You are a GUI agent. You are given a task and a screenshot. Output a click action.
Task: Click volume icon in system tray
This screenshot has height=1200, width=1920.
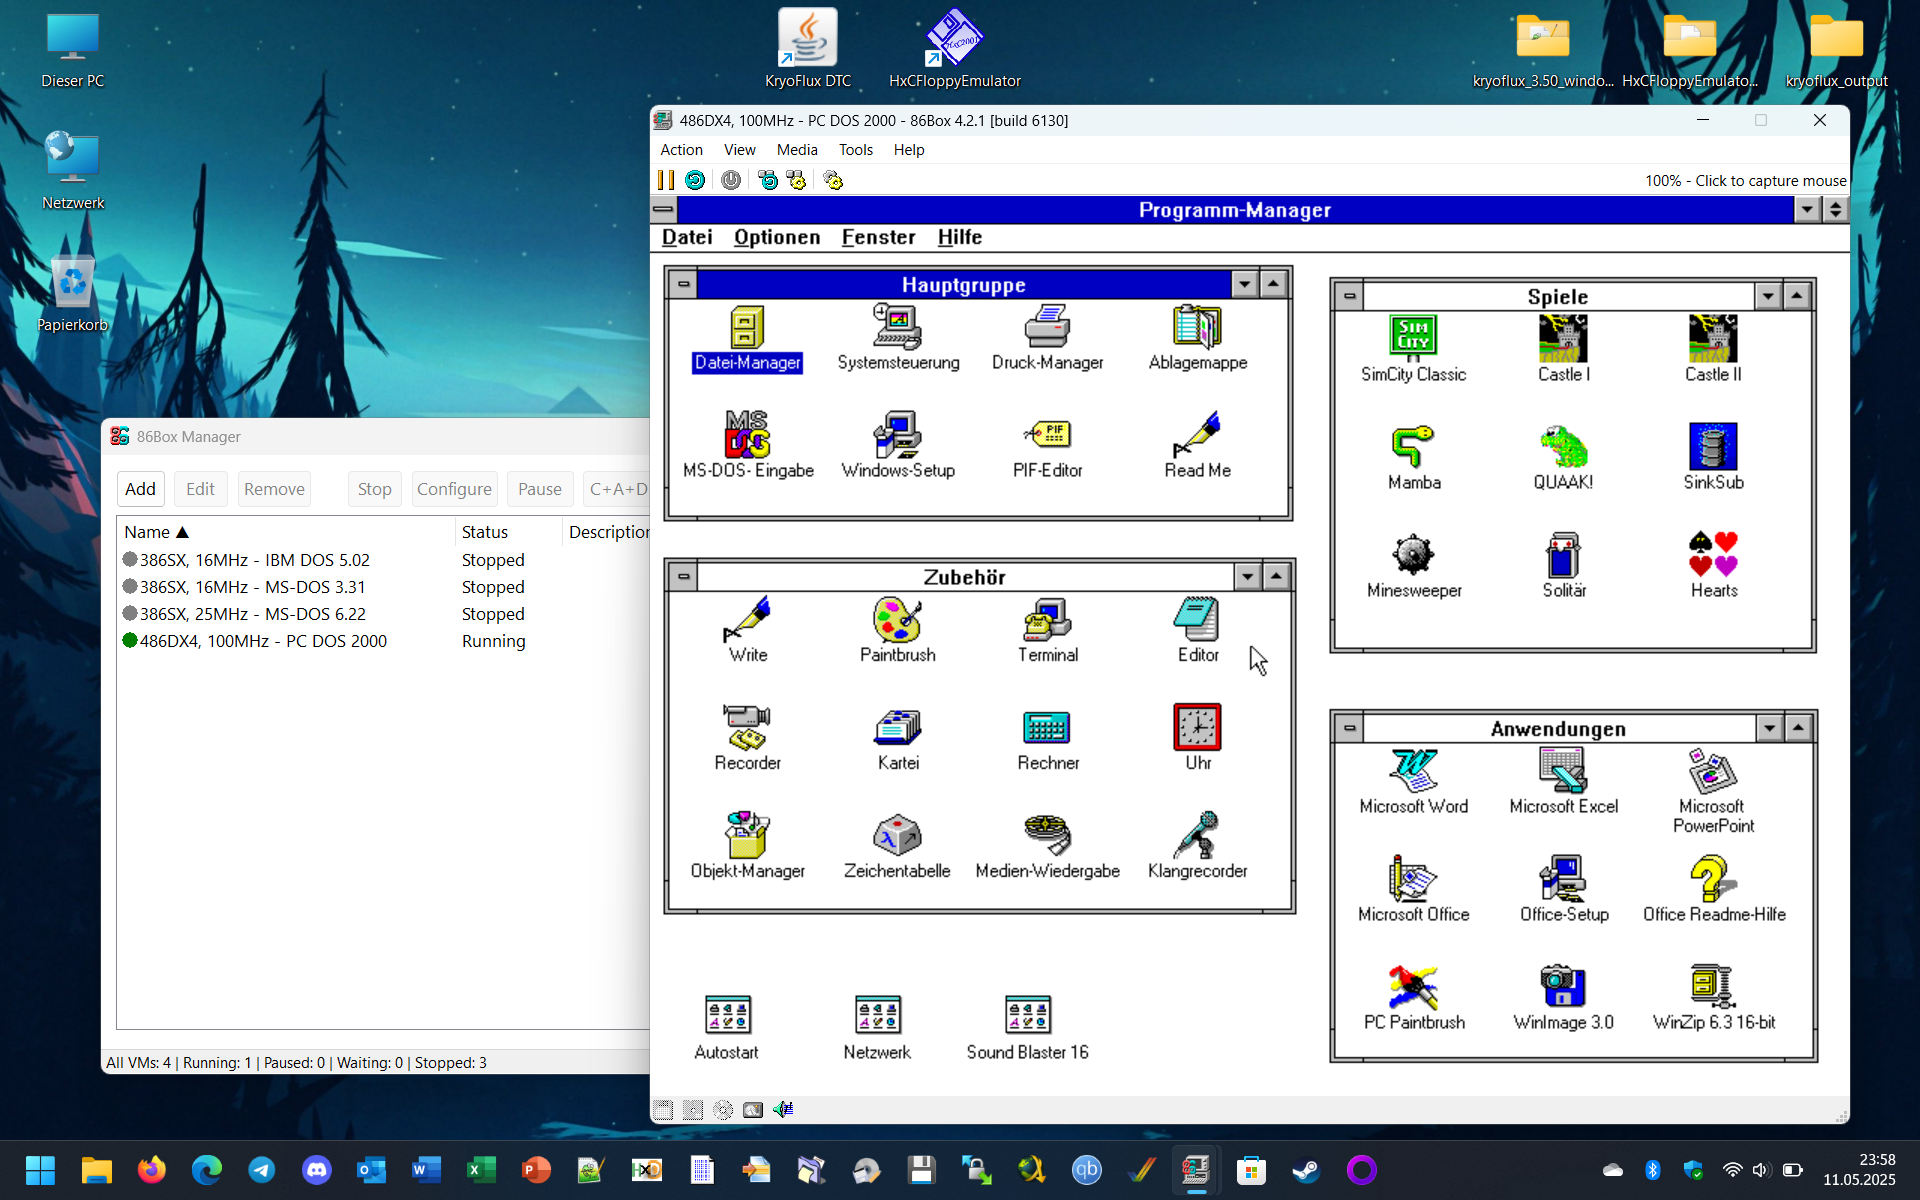pos(1761,1169)
